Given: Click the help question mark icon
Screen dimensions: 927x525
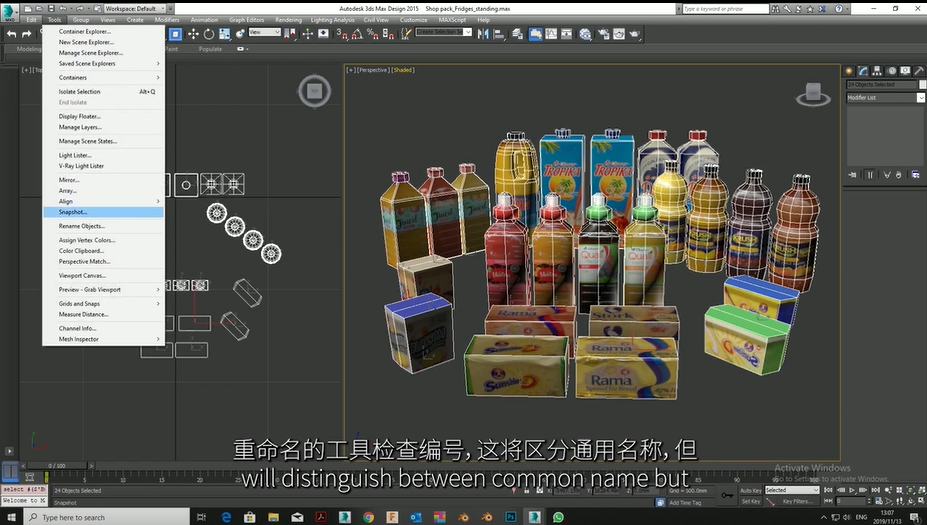Looking at the screenshot, I should (x=838, y=9).
